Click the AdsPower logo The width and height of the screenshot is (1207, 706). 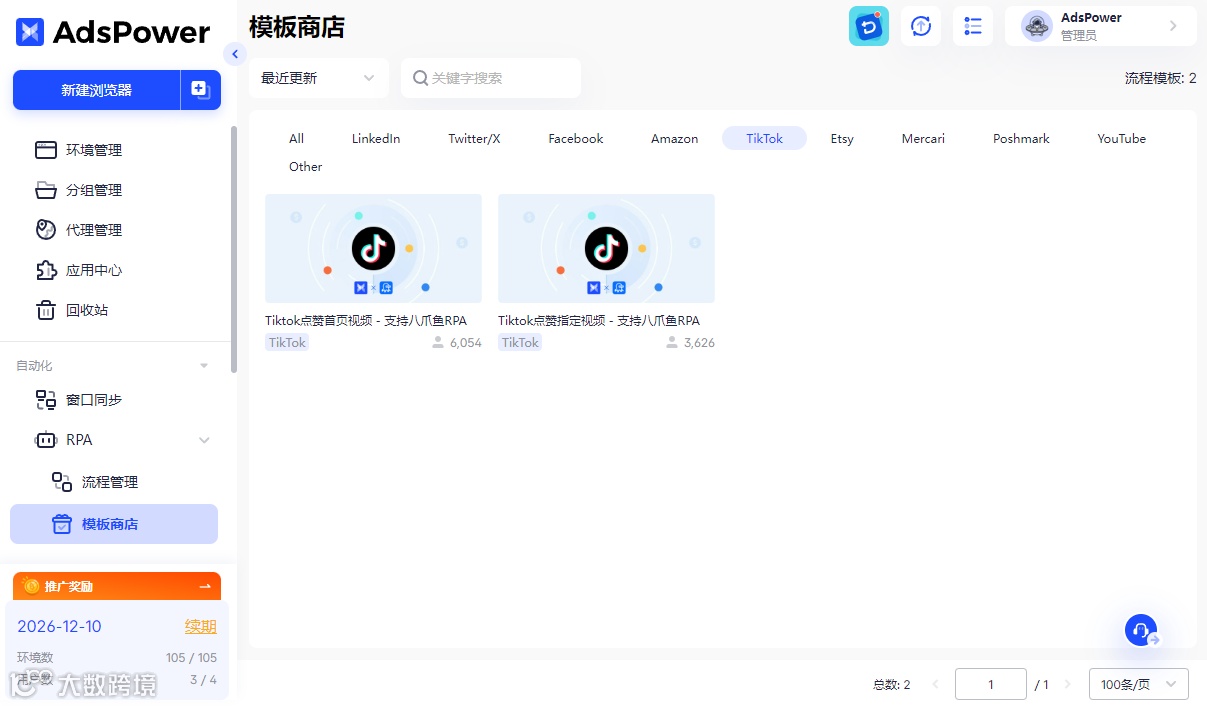114,32
